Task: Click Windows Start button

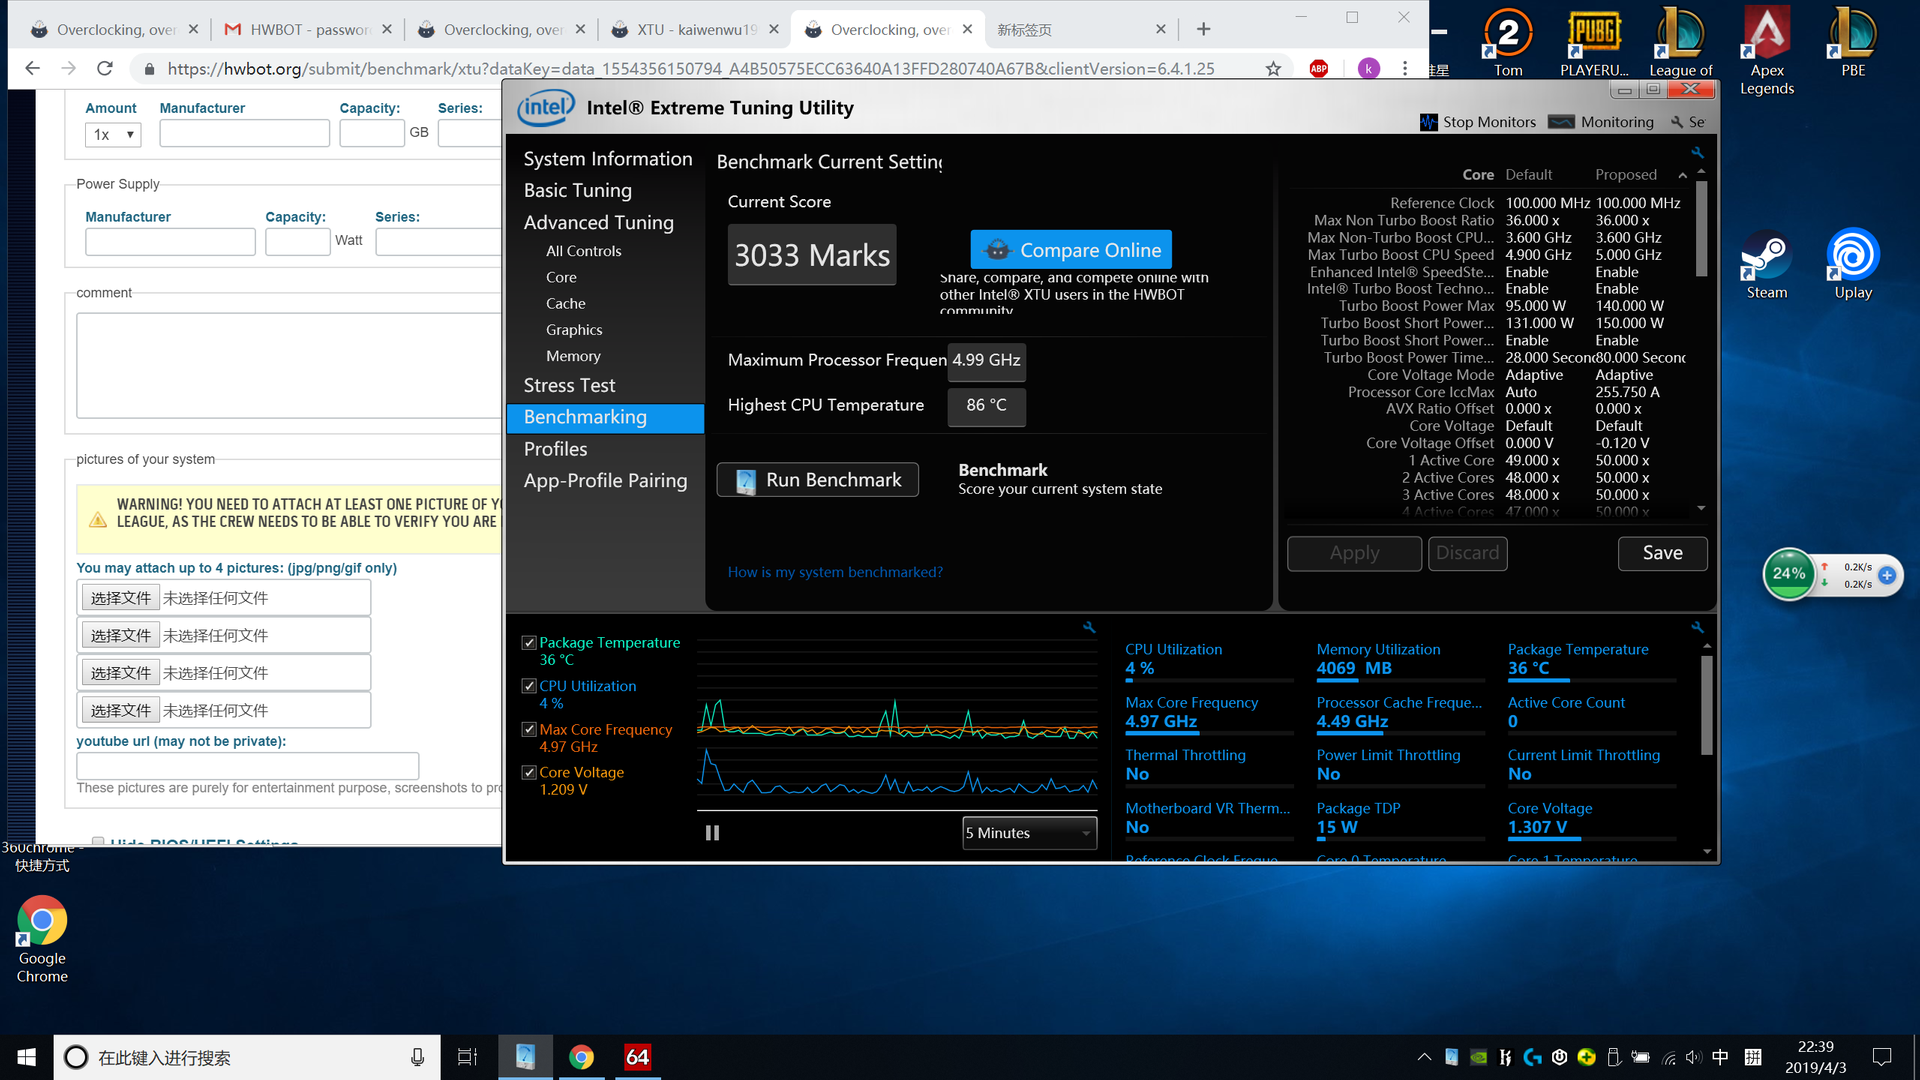Action: point(27,1057)
